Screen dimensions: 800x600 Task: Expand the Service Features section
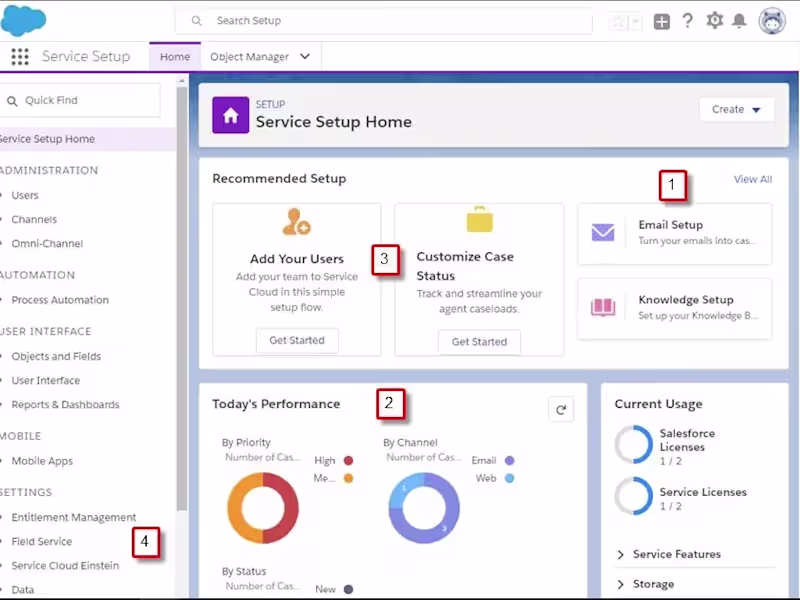(620, 555)
